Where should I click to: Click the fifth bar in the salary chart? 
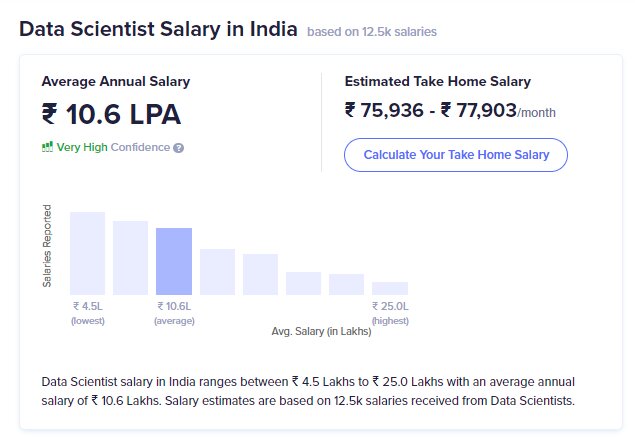click(260, 274)
